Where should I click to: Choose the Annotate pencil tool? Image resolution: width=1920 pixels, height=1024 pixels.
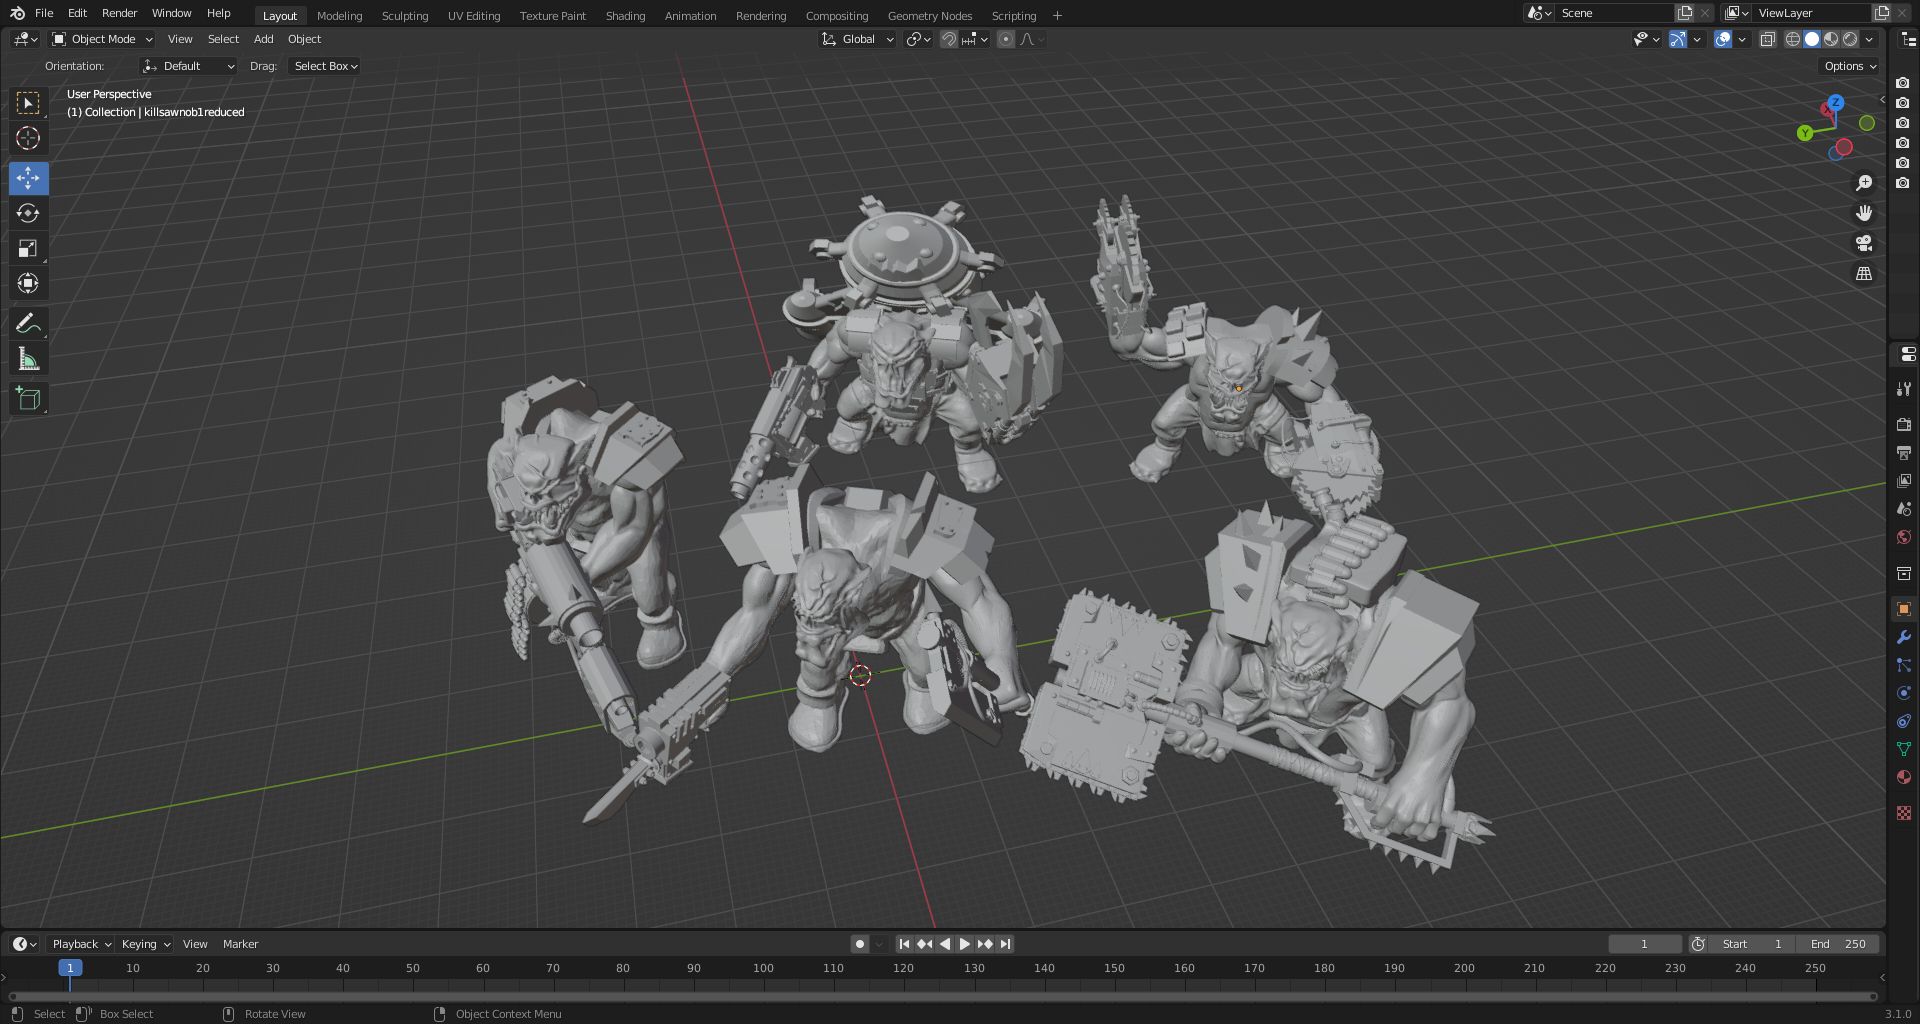coord(28,323)
